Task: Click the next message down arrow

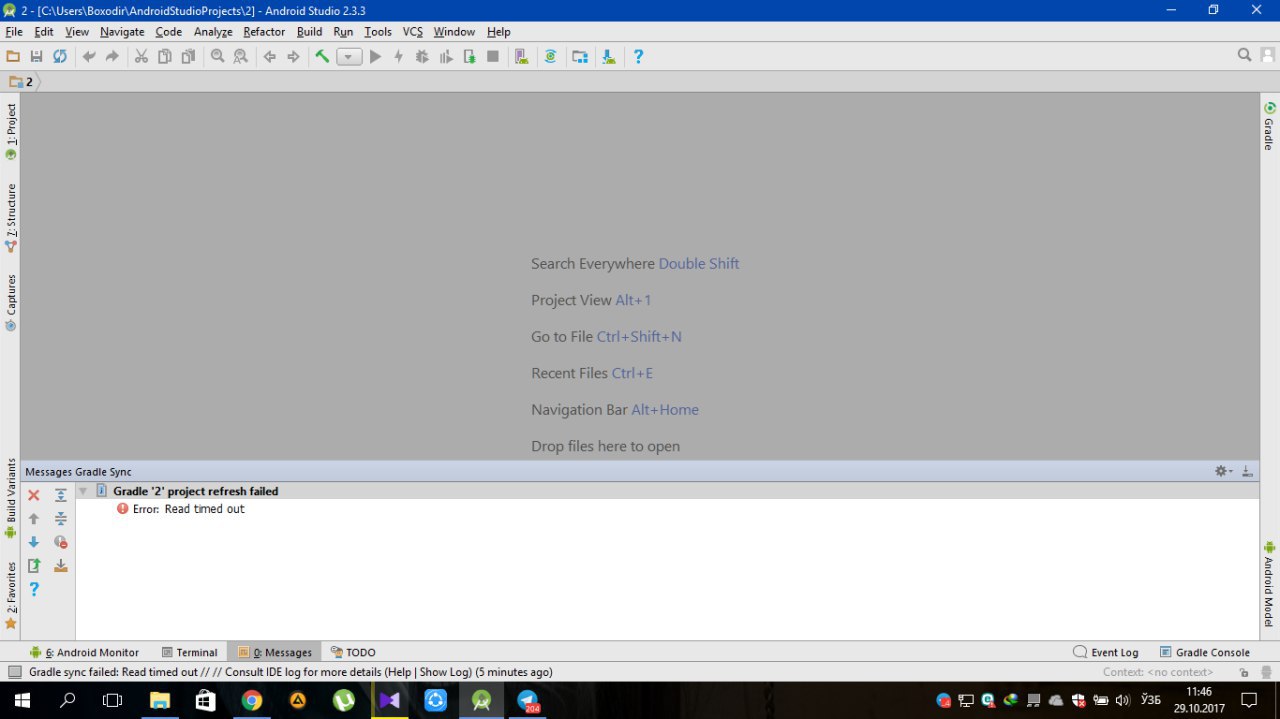Action: coord(34,542)
